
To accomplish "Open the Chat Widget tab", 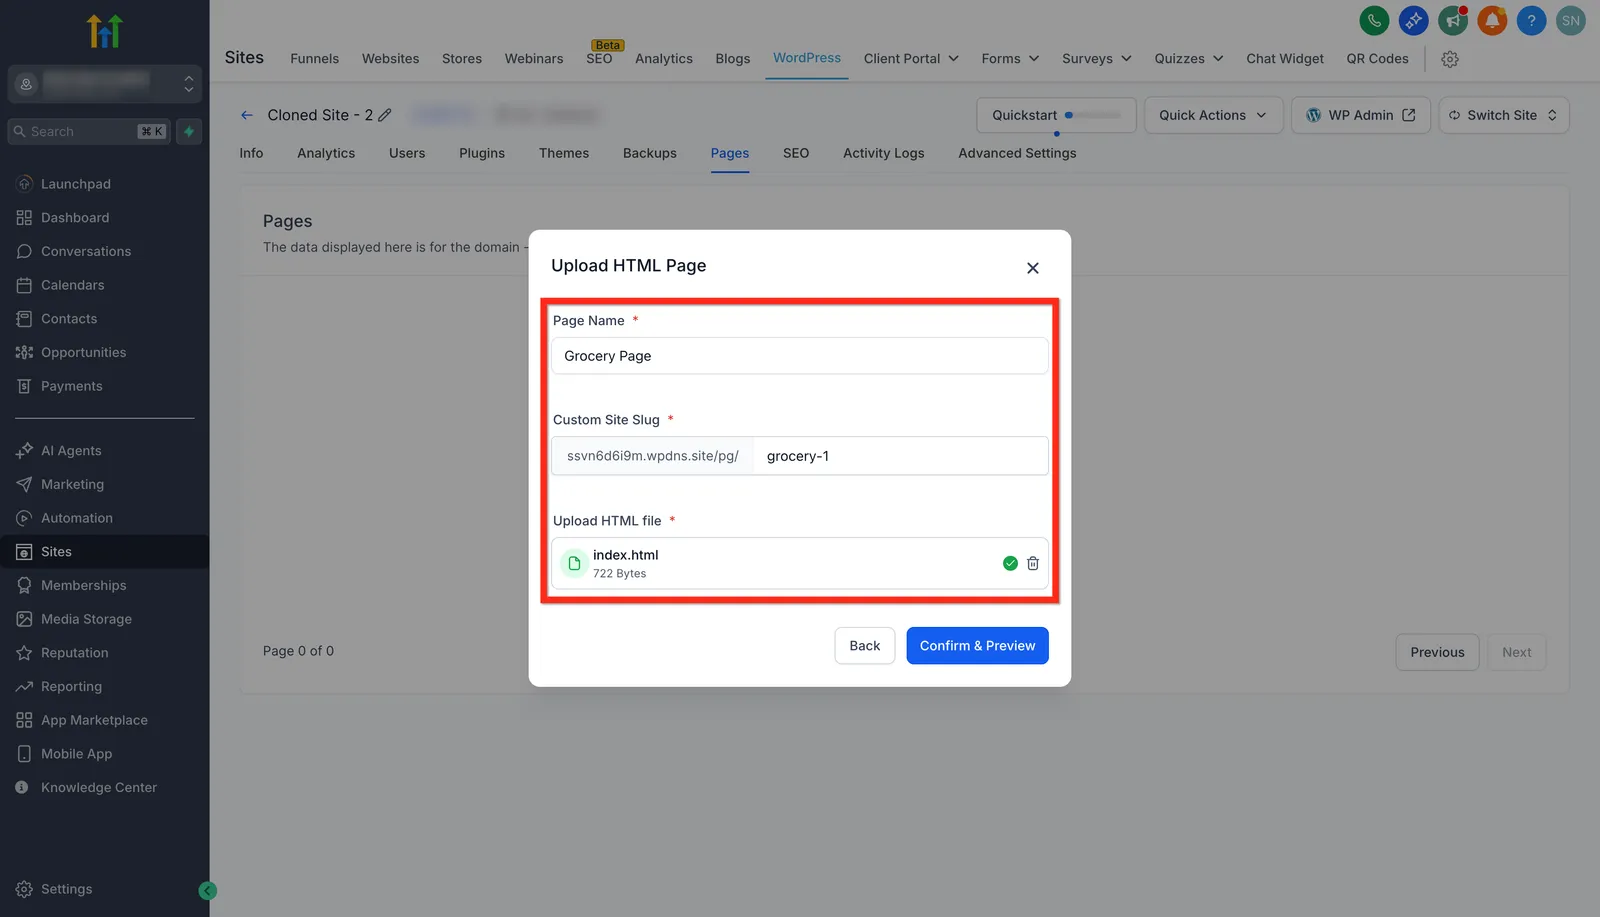I will (x=1285, y=59).
